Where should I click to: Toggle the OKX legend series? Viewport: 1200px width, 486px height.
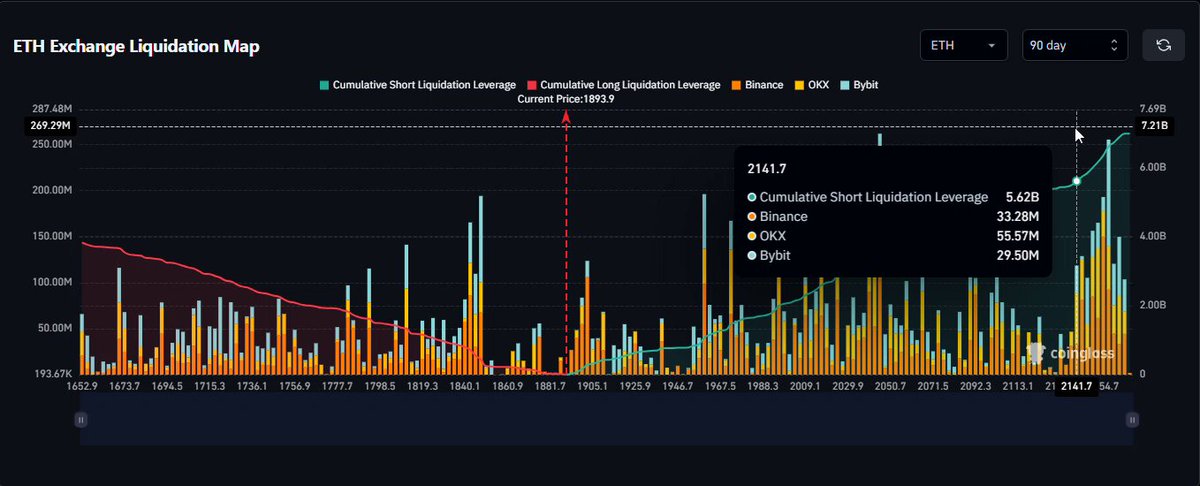tap(811, 85)
